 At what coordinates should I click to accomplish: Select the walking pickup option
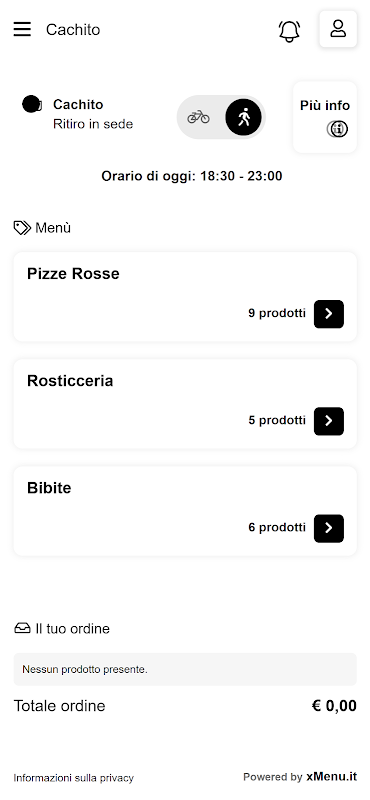click(243, 117)
